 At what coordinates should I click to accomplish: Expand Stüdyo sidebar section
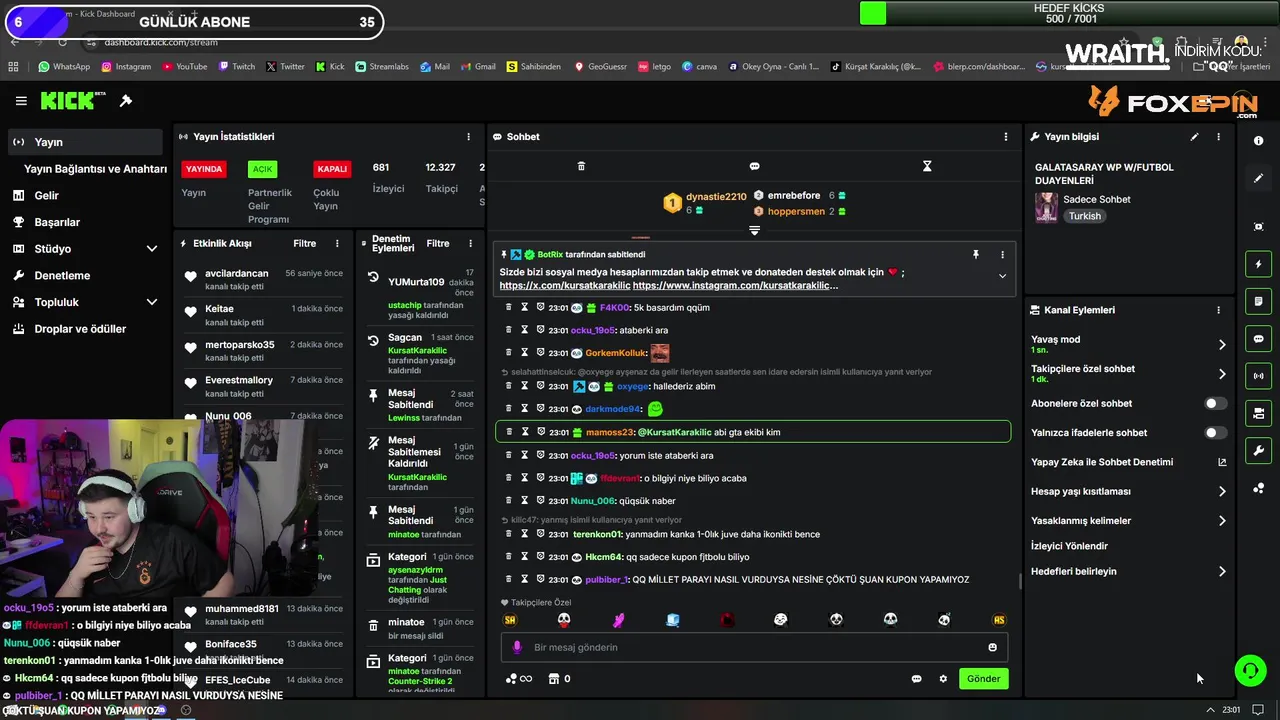click(x=152, y=249)
